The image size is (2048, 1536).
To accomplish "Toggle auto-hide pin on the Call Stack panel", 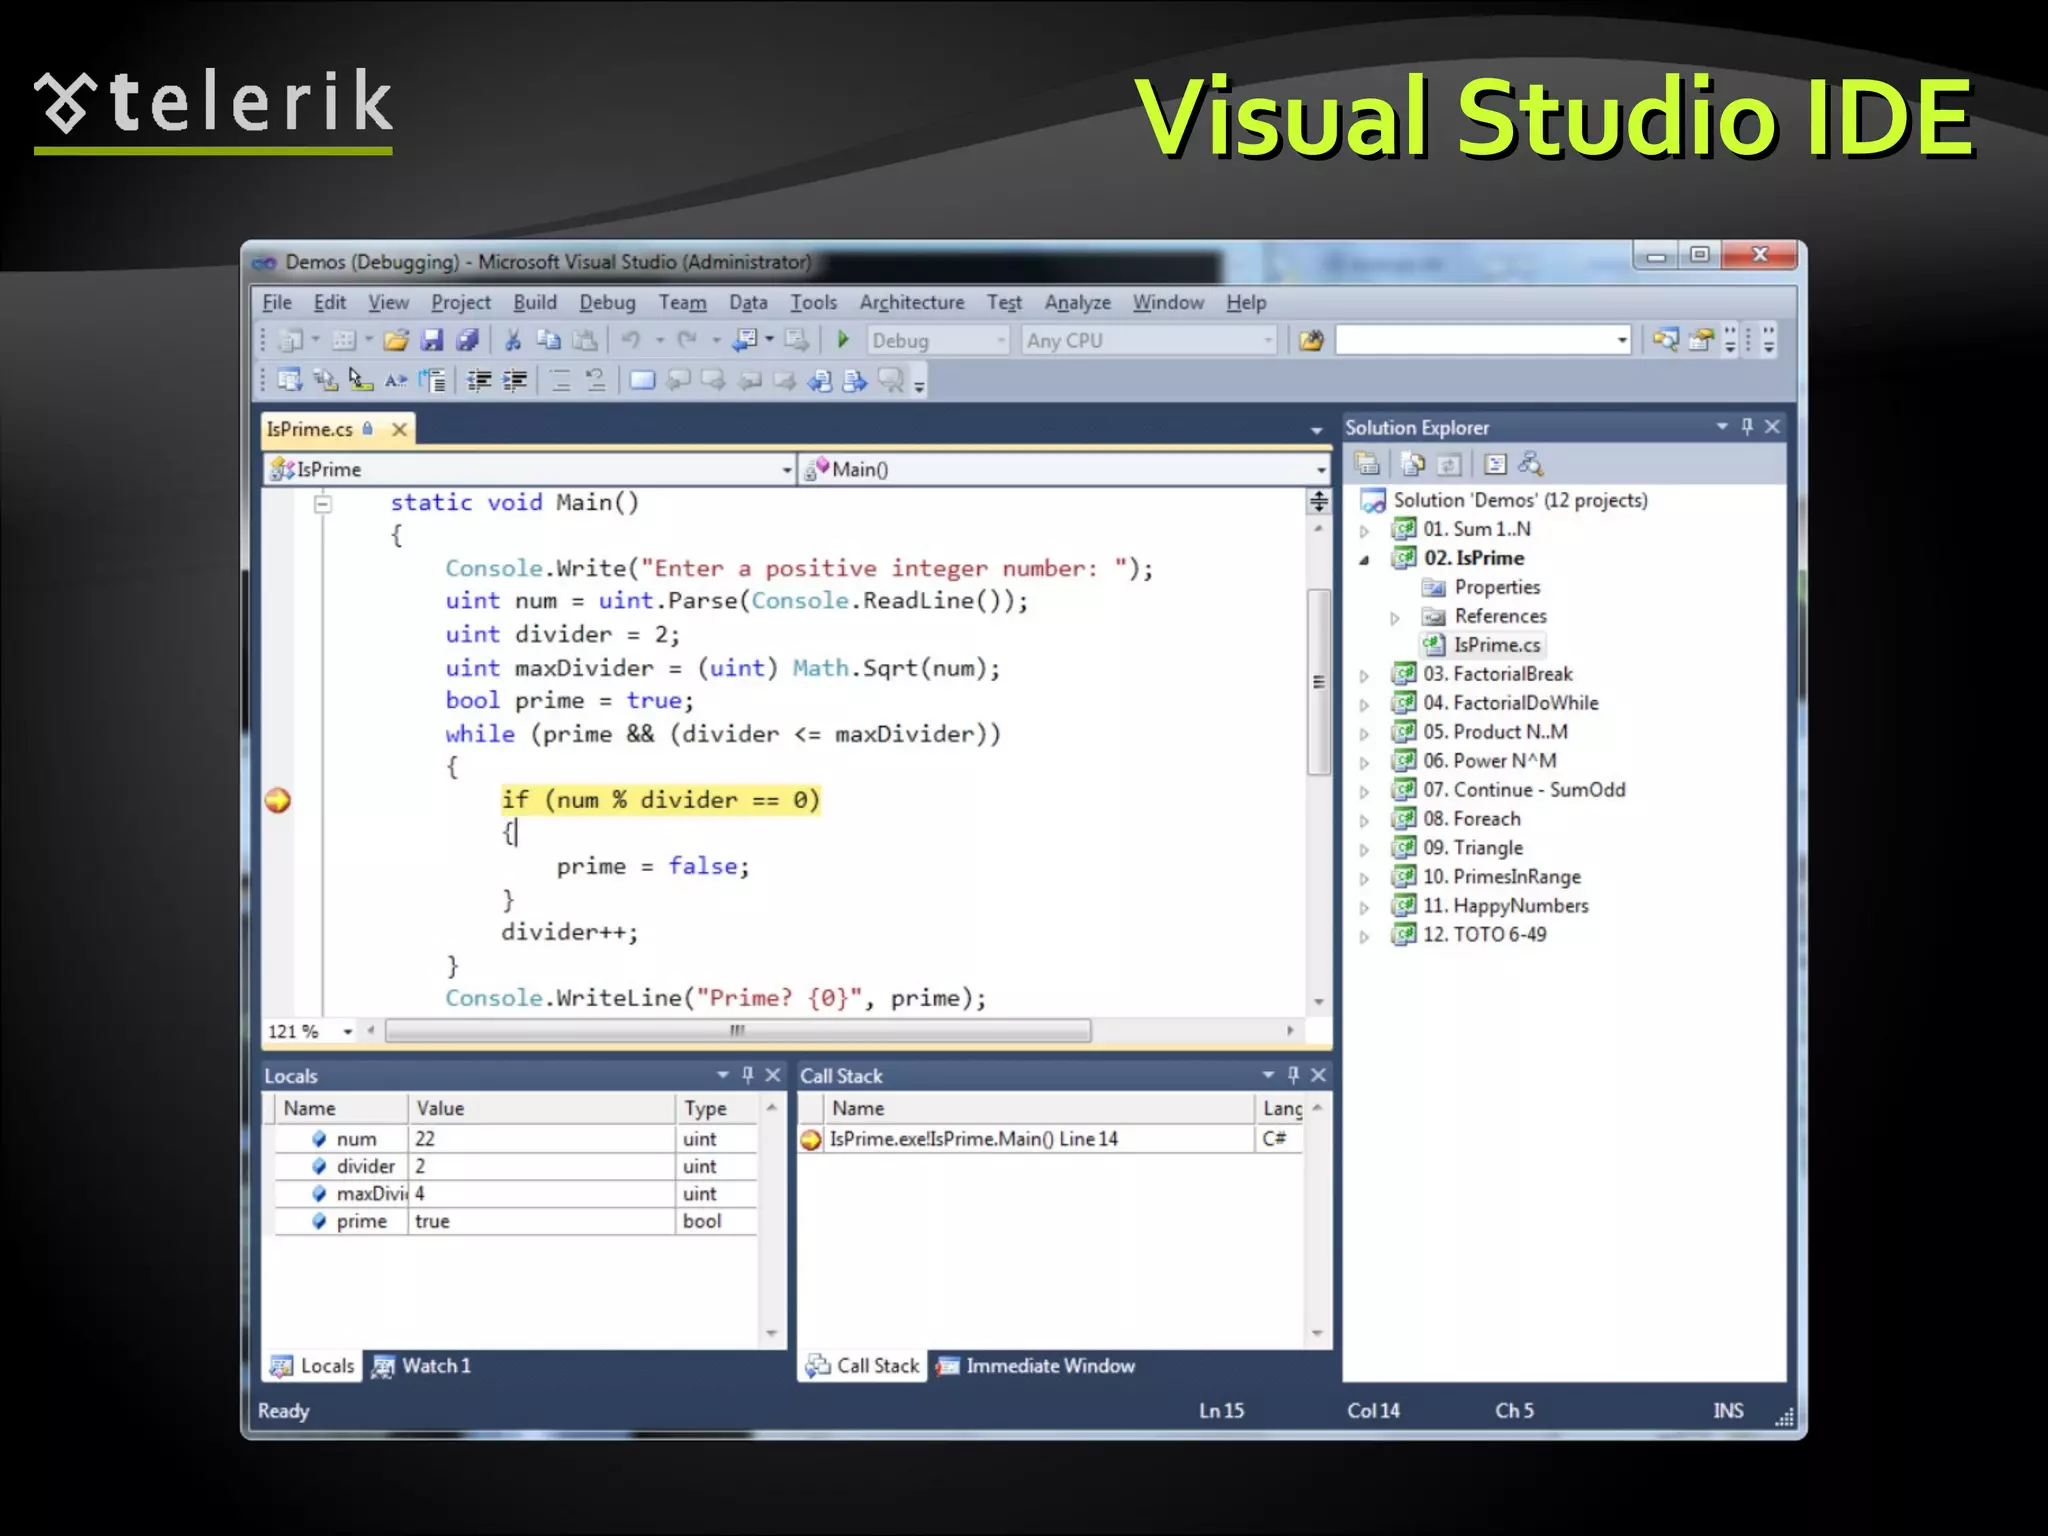I will click(1293, 1075).
